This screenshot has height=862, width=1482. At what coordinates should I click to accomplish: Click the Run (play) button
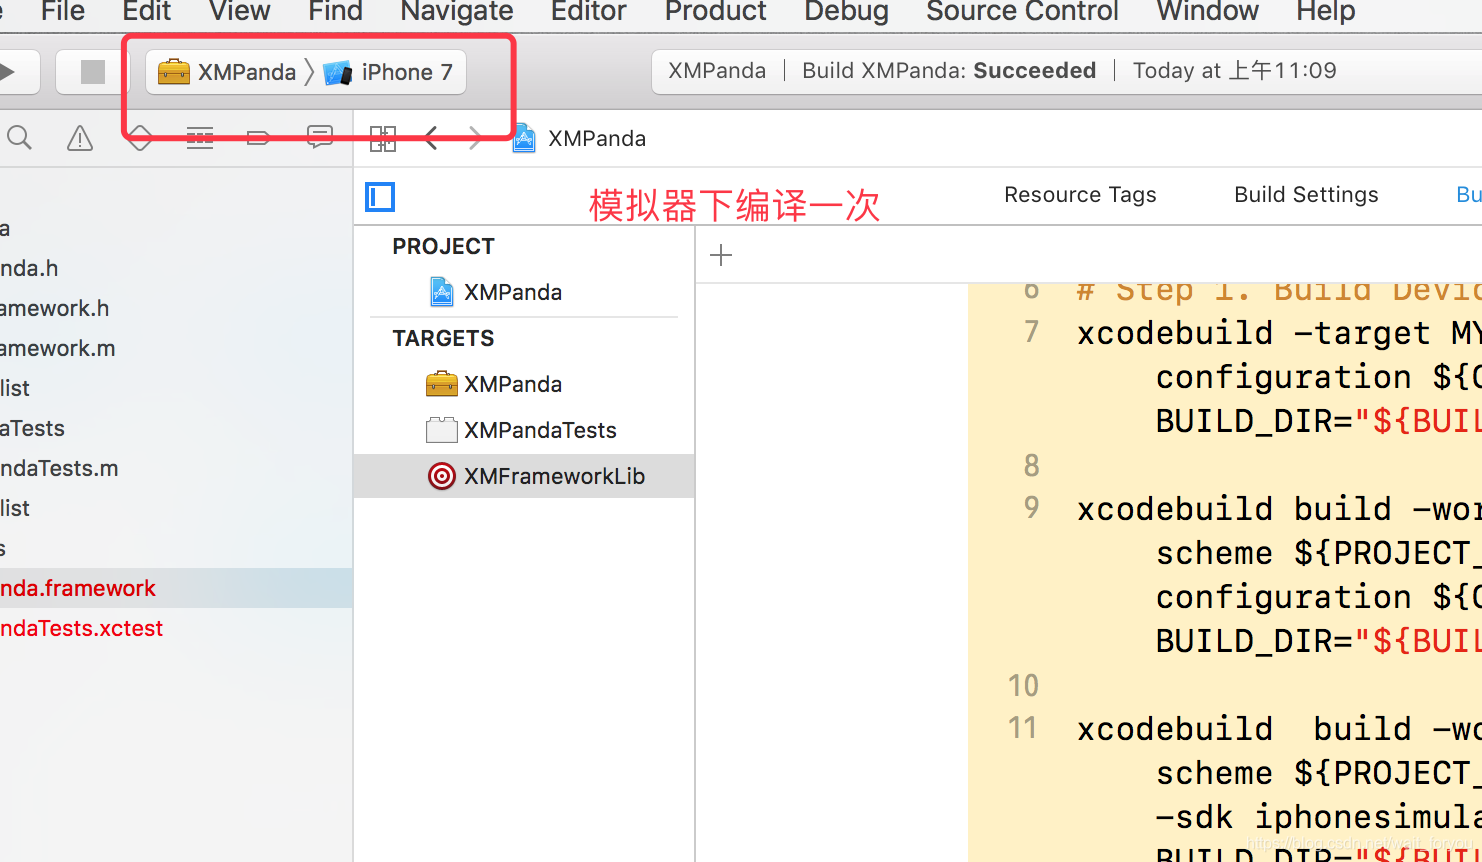coord(8,72)
